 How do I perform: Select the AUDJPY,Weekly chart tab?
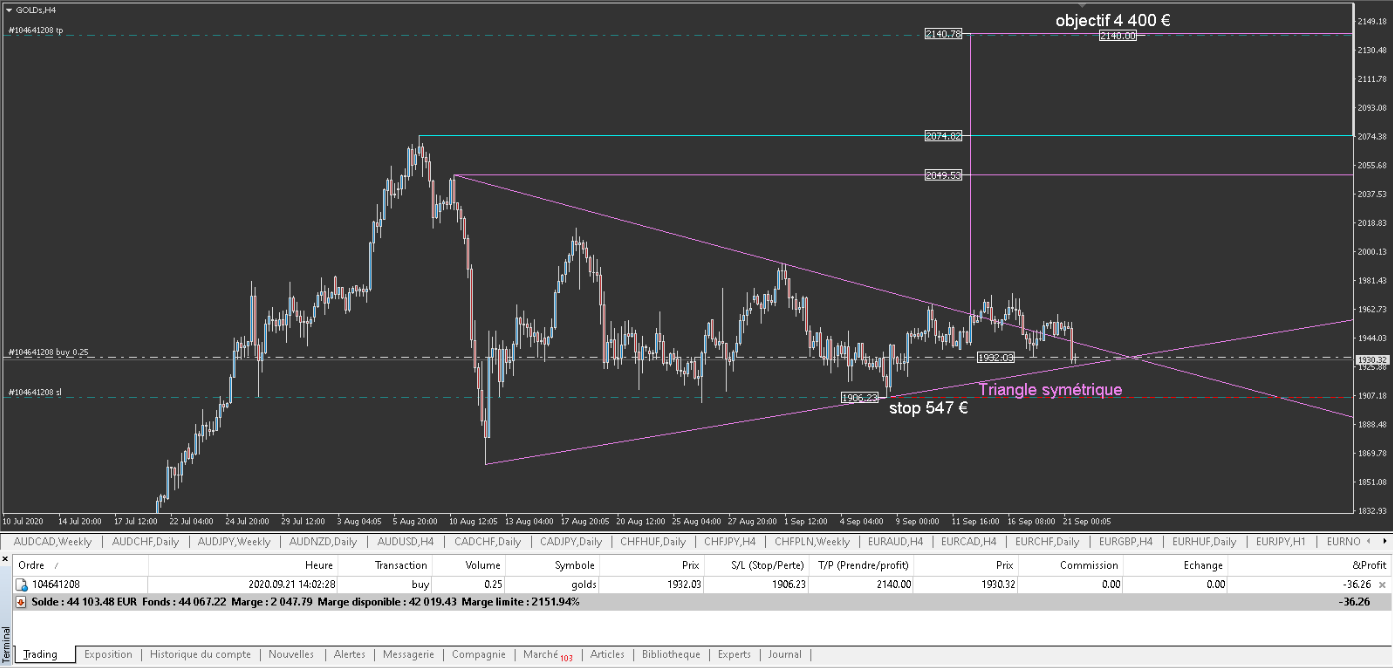[x=234, y=541]
